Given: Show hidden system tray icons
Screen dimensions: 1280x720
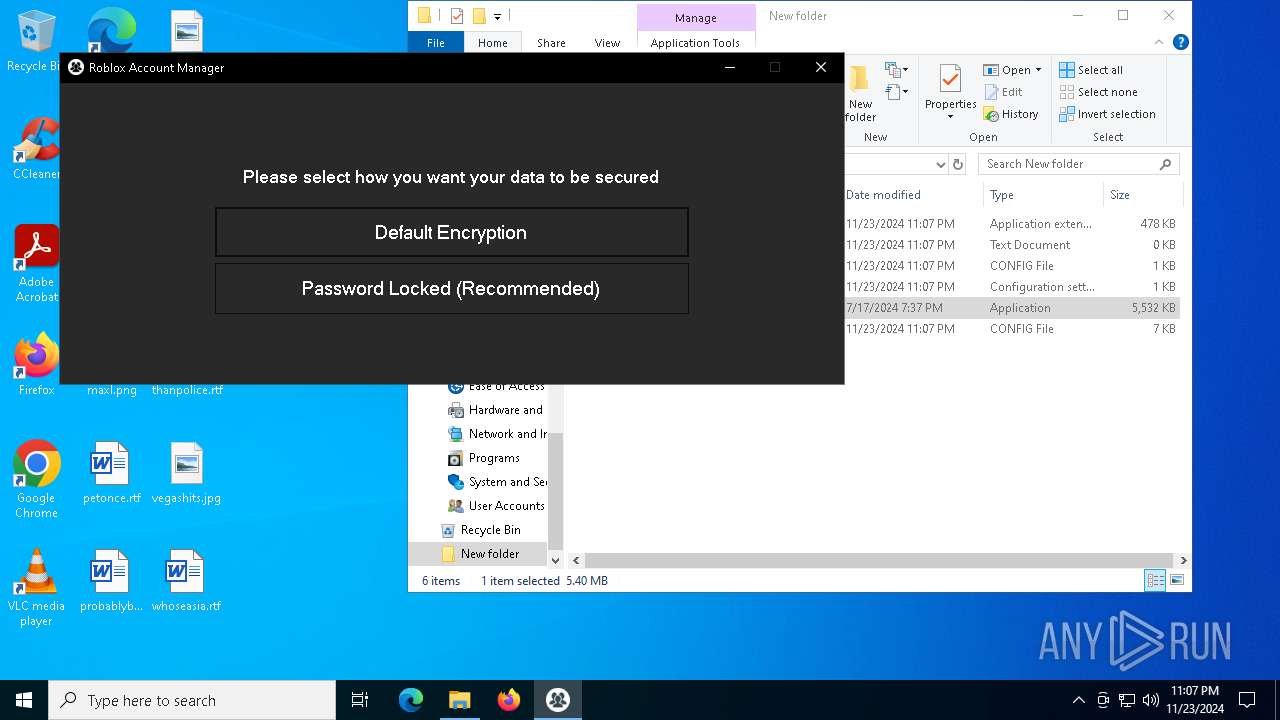Looking at the screenshot, I should [x=1078, y=700].
